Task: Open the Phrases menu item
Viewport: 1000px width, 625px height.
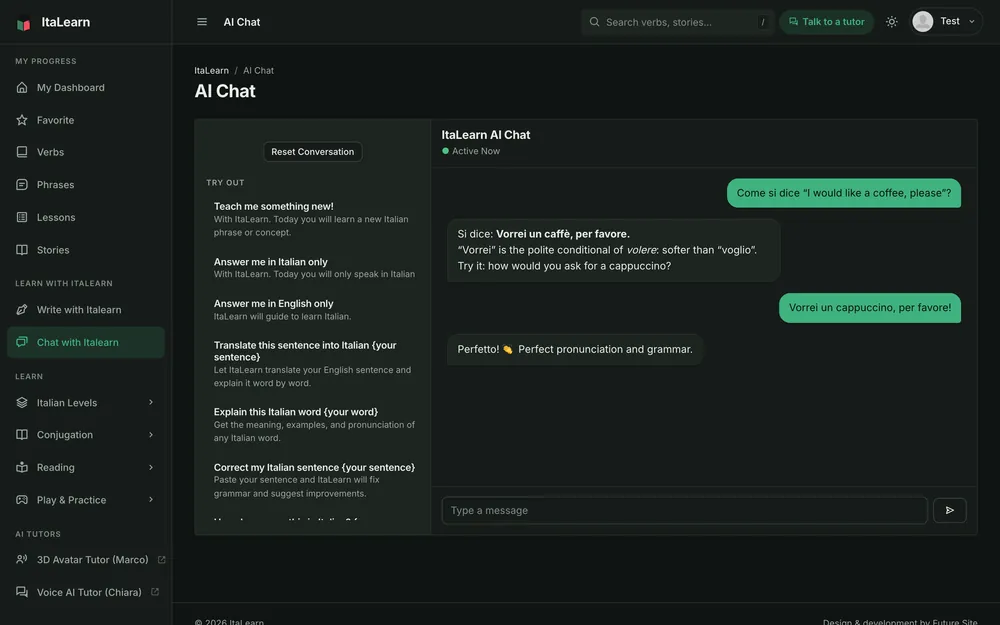Action: (x=85, y=184)
